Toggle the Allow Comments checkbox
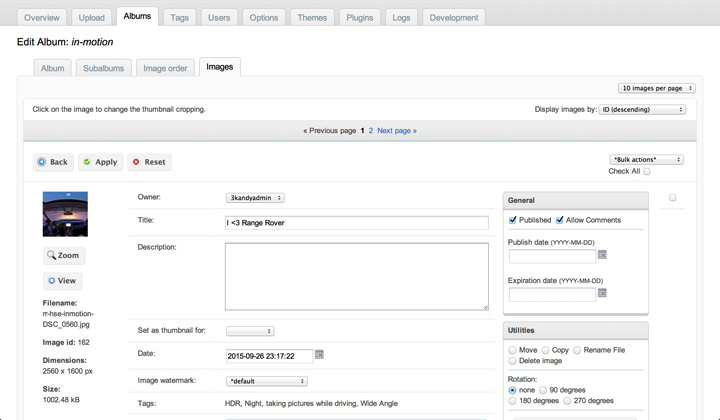This screenshot has height=420, width=720. pyautogui.click(x=560, y=220)
